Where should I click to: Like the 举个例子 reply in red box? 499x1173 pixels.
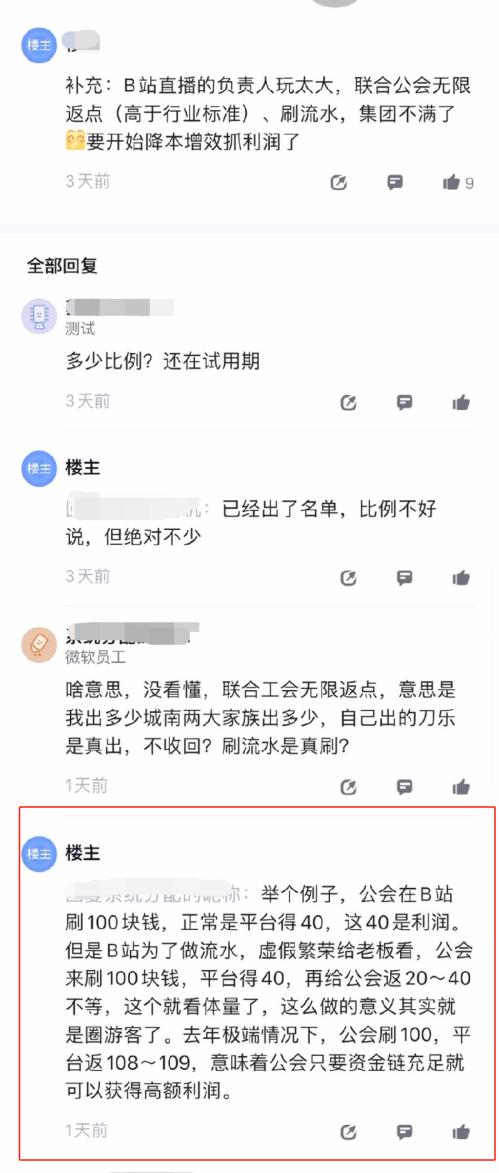(461, 1132)
